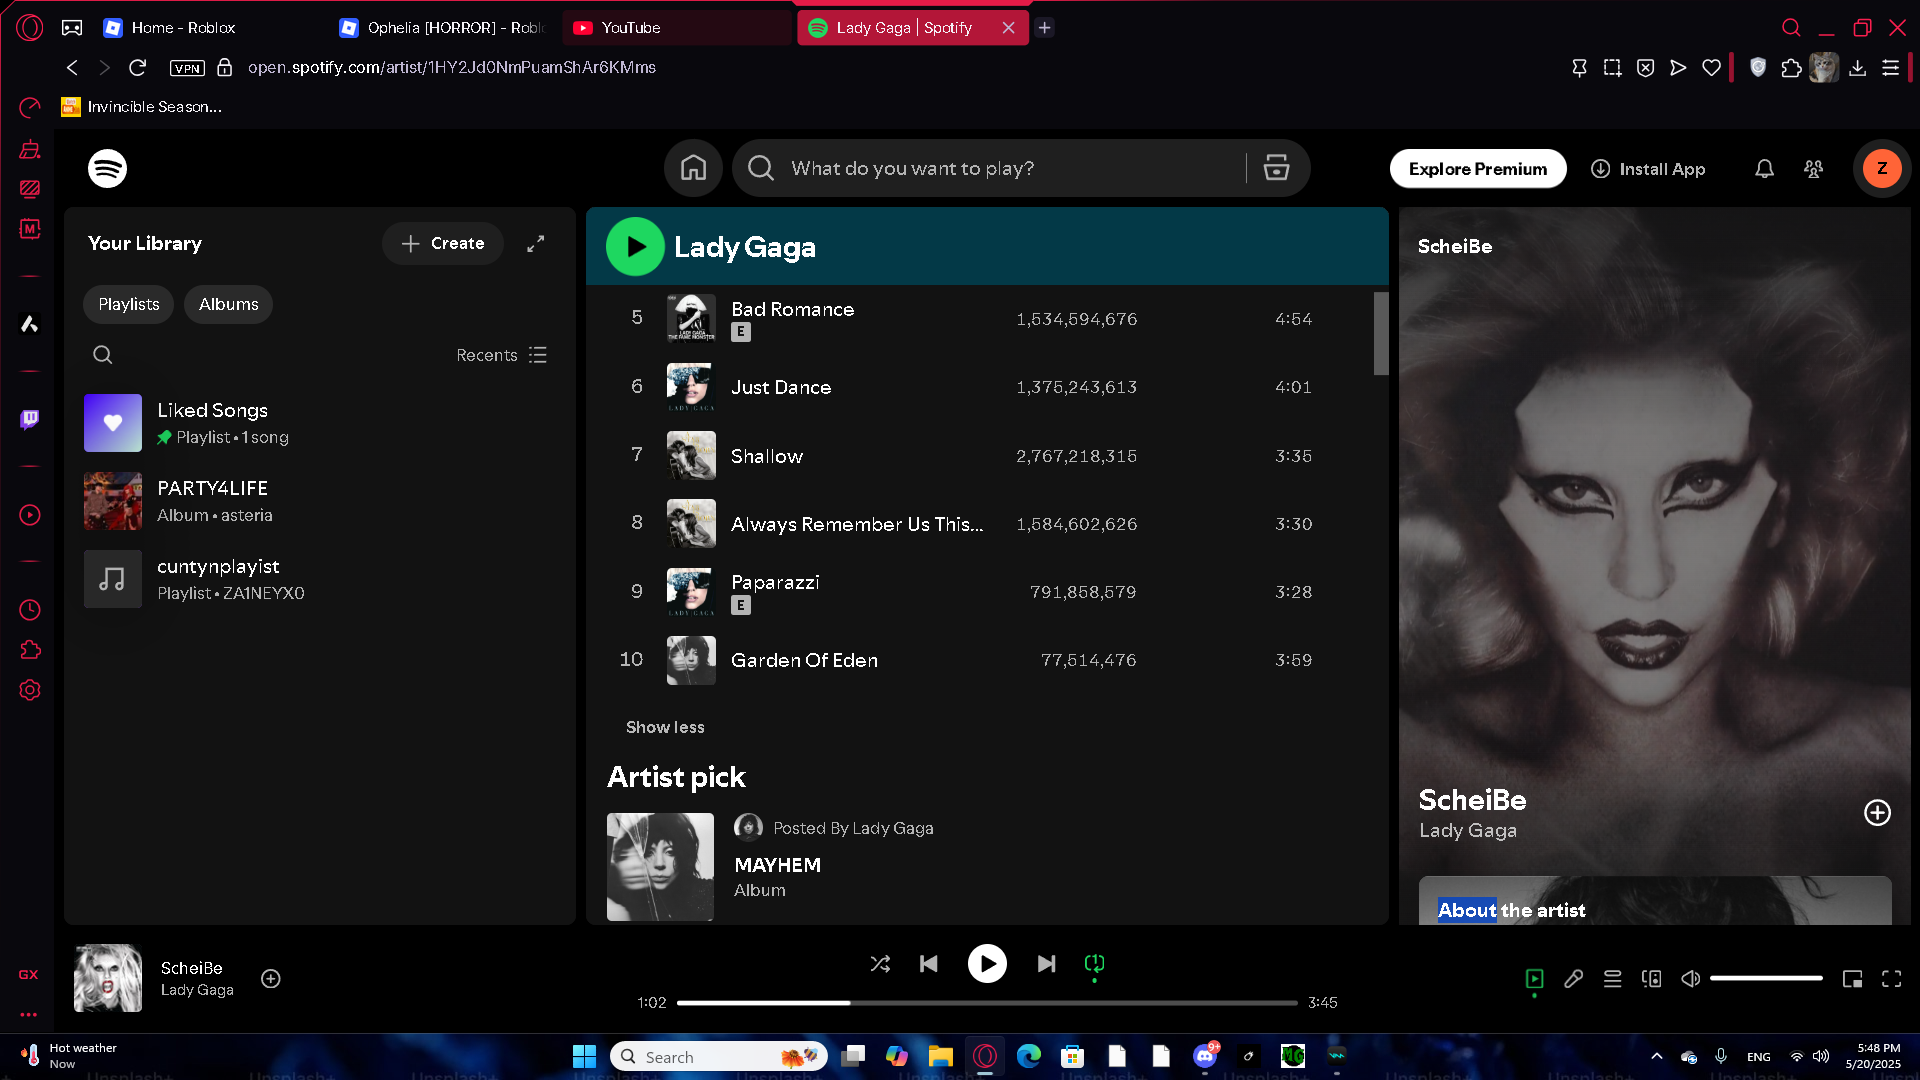Click the Spotify Home icon

click(693, 168)
